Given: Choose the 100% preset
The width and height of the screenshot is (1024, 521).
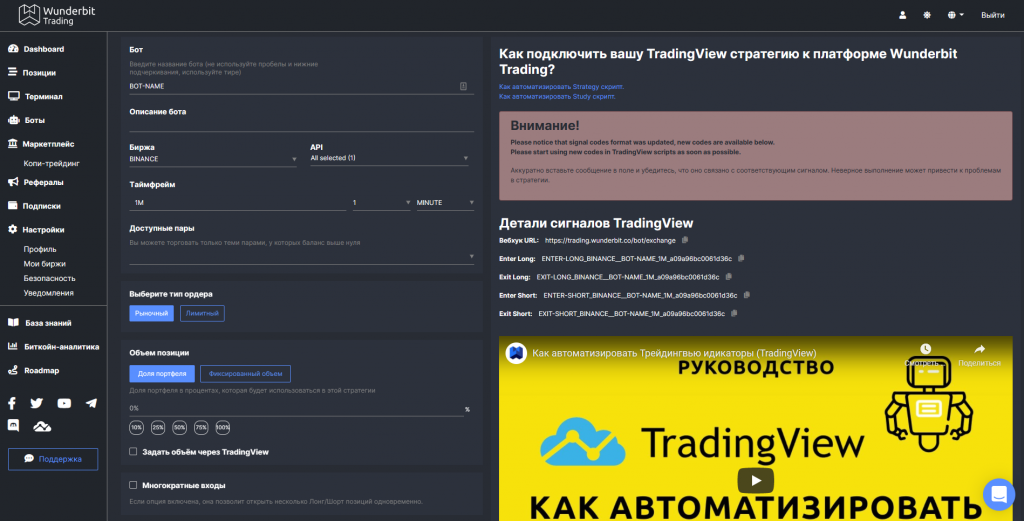Looking at the screenshot, I should tap(223, 428).
